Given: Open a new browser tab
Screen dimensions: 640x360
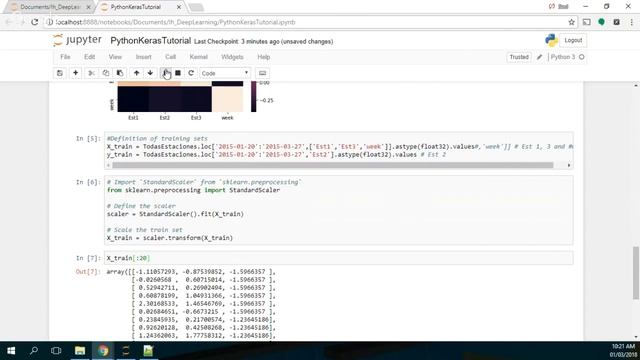Looking at the screenshot, I should pyautogui.click(x=196, y=7).
